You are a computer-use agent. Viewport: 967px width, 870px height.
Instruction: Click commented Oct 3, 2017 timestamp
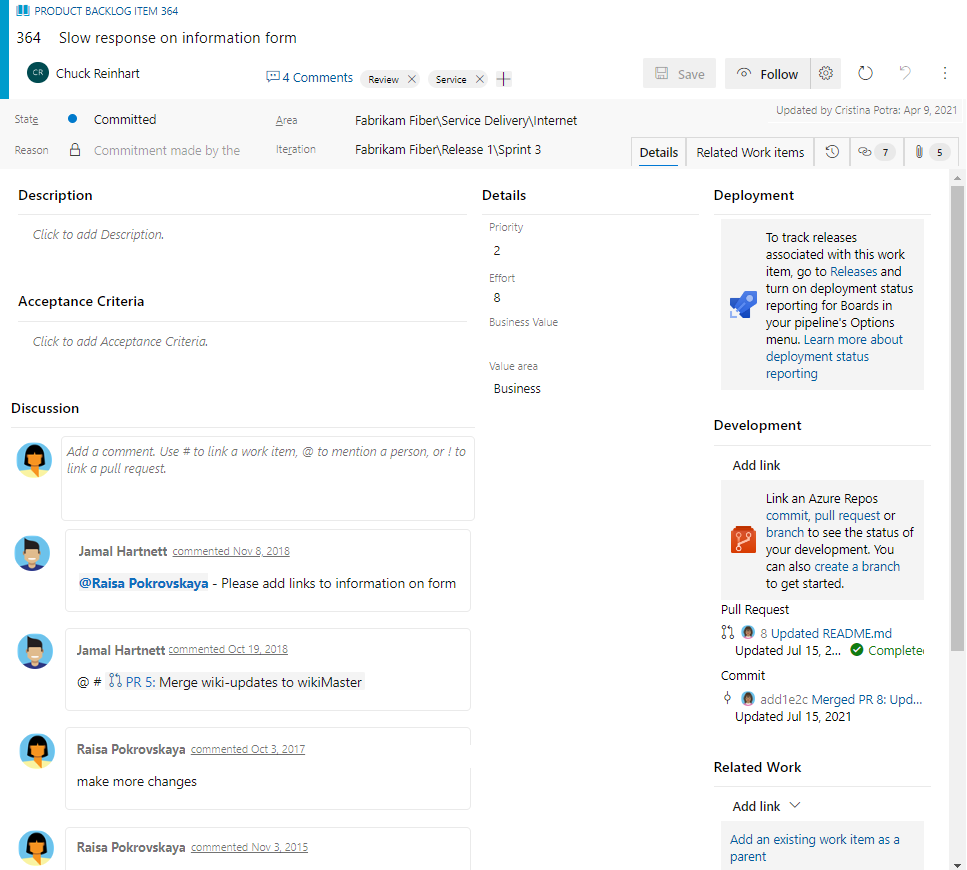click(248, 749)
